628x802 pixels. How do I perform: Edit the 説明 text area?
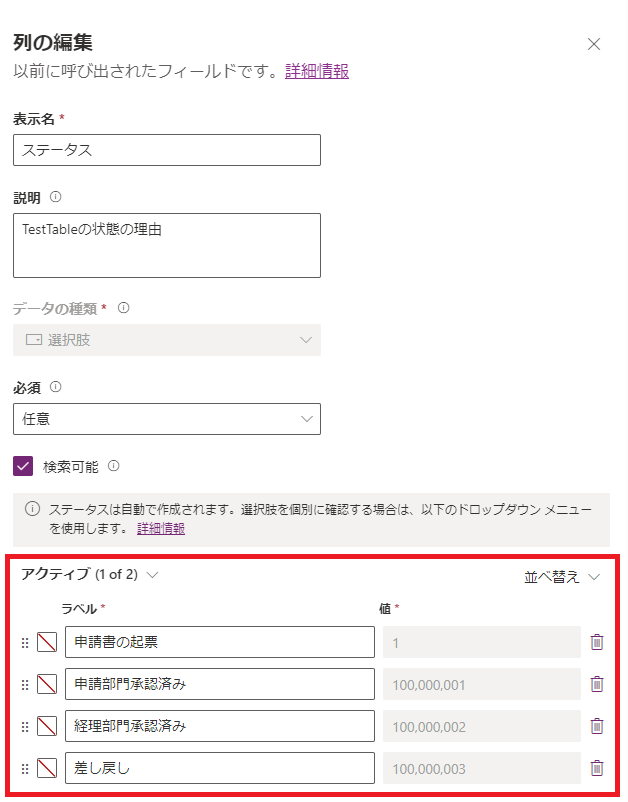[167, 246]
